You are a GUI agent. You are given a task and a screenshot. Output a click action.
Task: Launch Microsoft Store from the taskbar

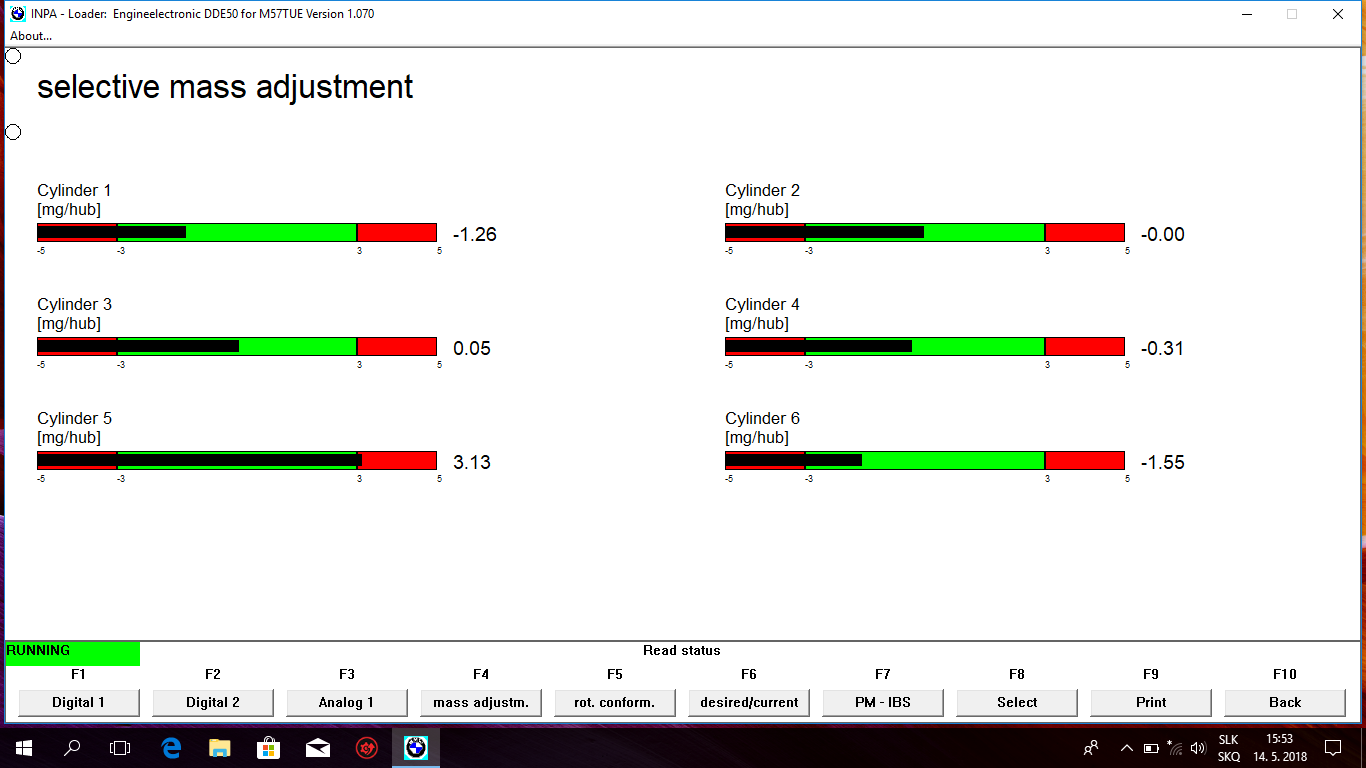tap(269, 747)
